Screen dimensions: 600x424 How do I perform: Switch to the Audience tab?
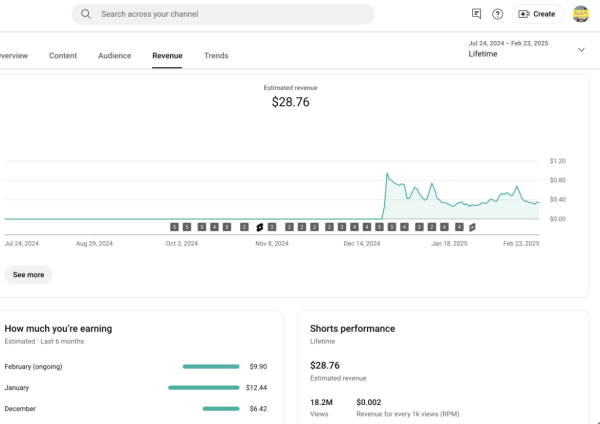click(114, 56)
